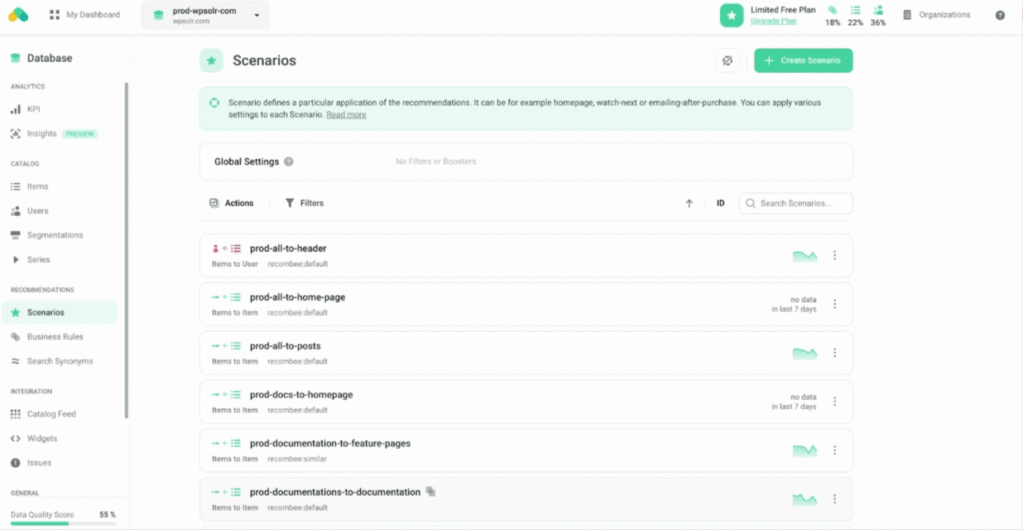Click the Recombee logo icon
The image size is (1024, 530).
18,14
